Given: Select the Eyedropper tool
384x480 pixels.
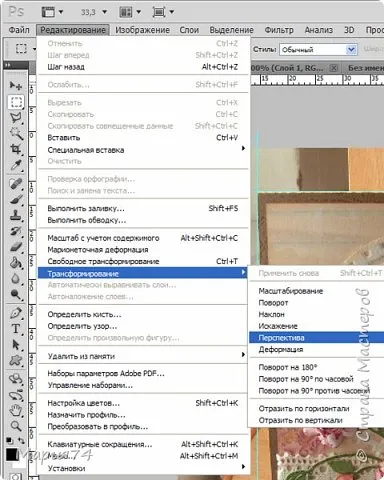Looking at the screenshot, I should tap(16, 165).
